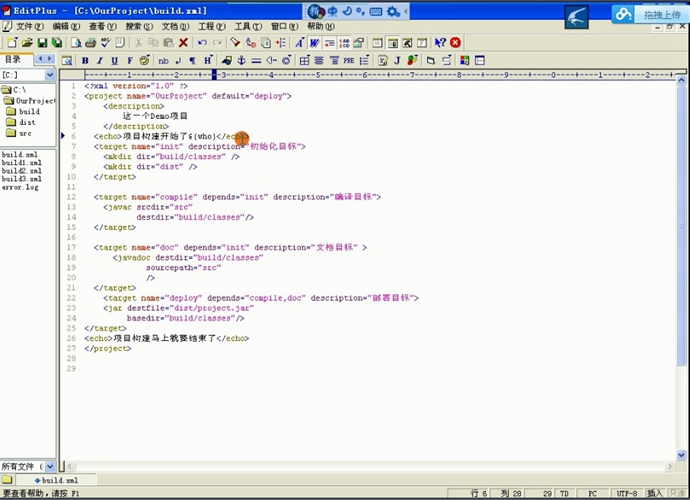Viewport: 690px width, 500px height.
Task: Click the Open file folder icon
Action: (27, 43)
